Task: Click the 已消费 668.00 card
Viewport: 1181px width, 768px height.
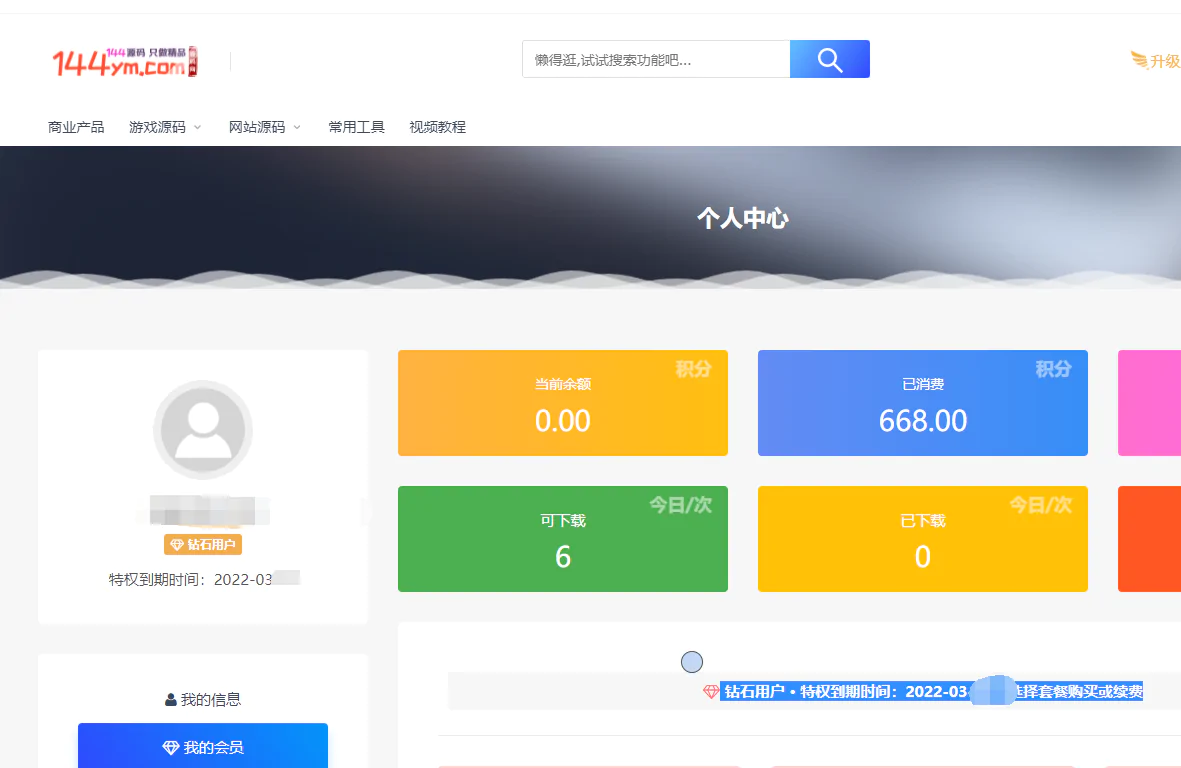Action: pos(923,403)
